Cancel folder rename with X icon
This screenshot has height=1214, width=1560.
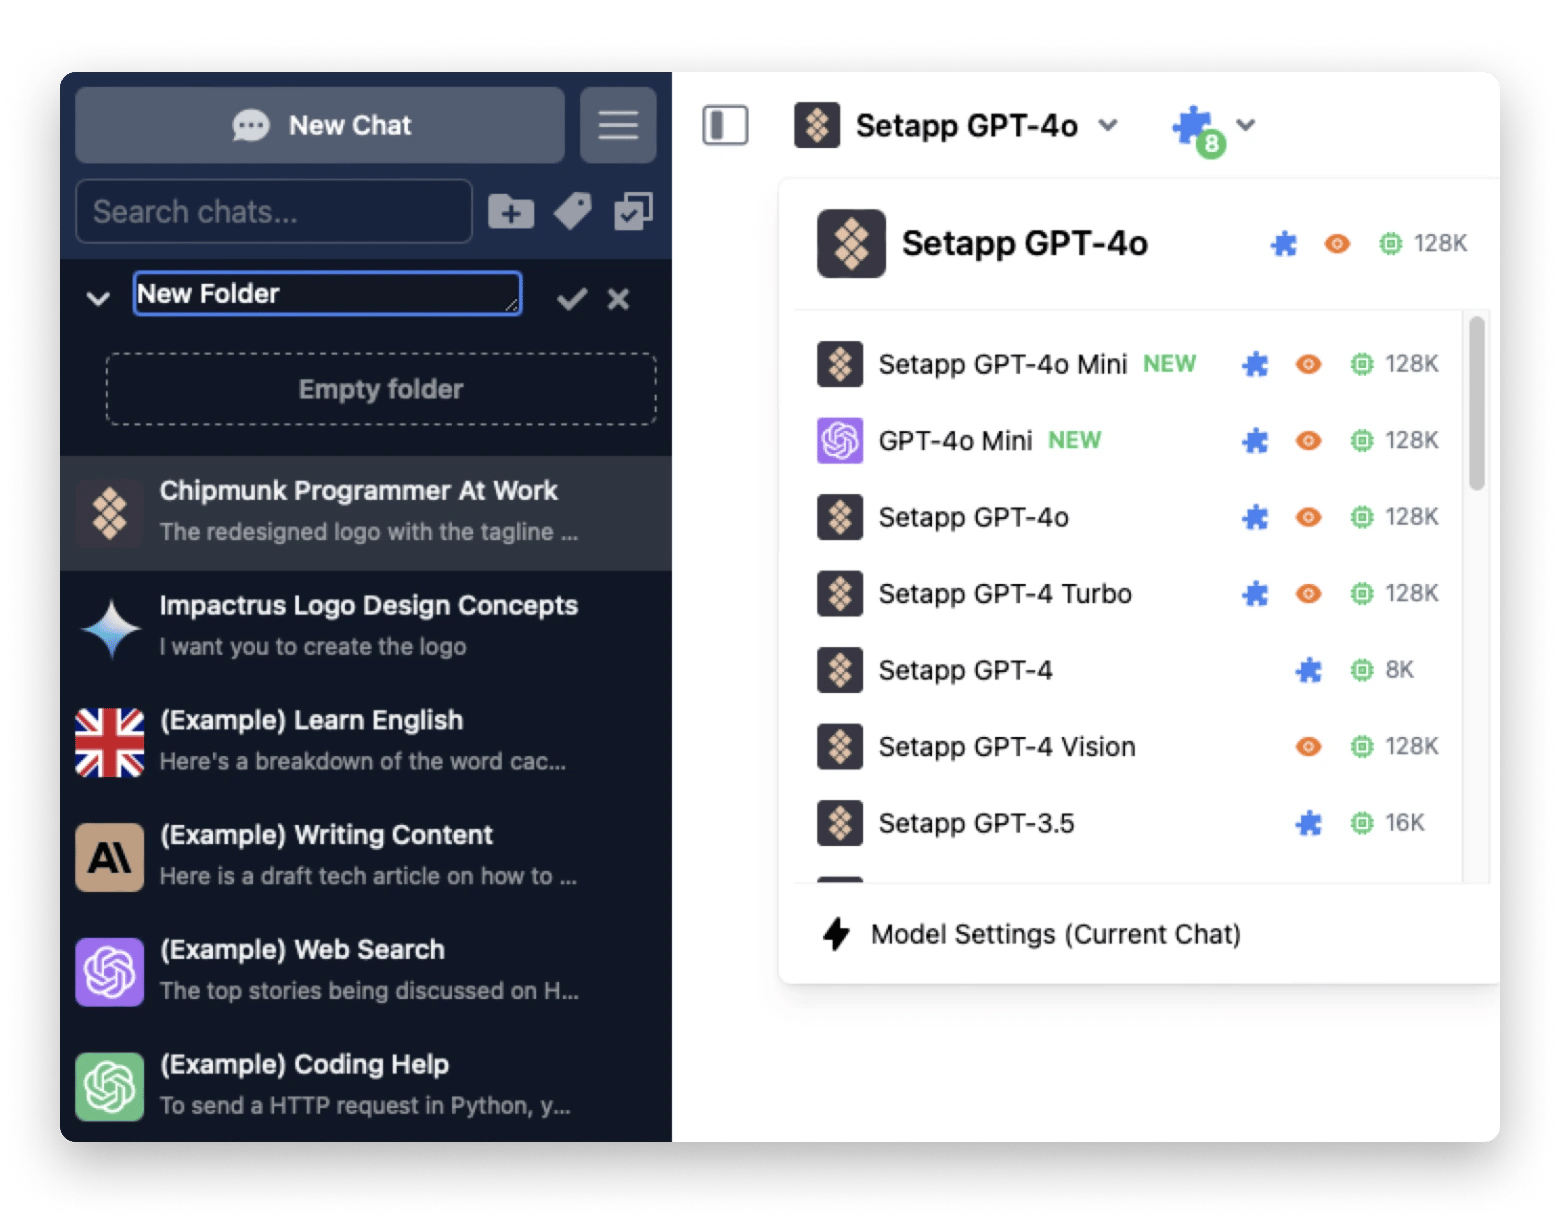tap(618, 299)
